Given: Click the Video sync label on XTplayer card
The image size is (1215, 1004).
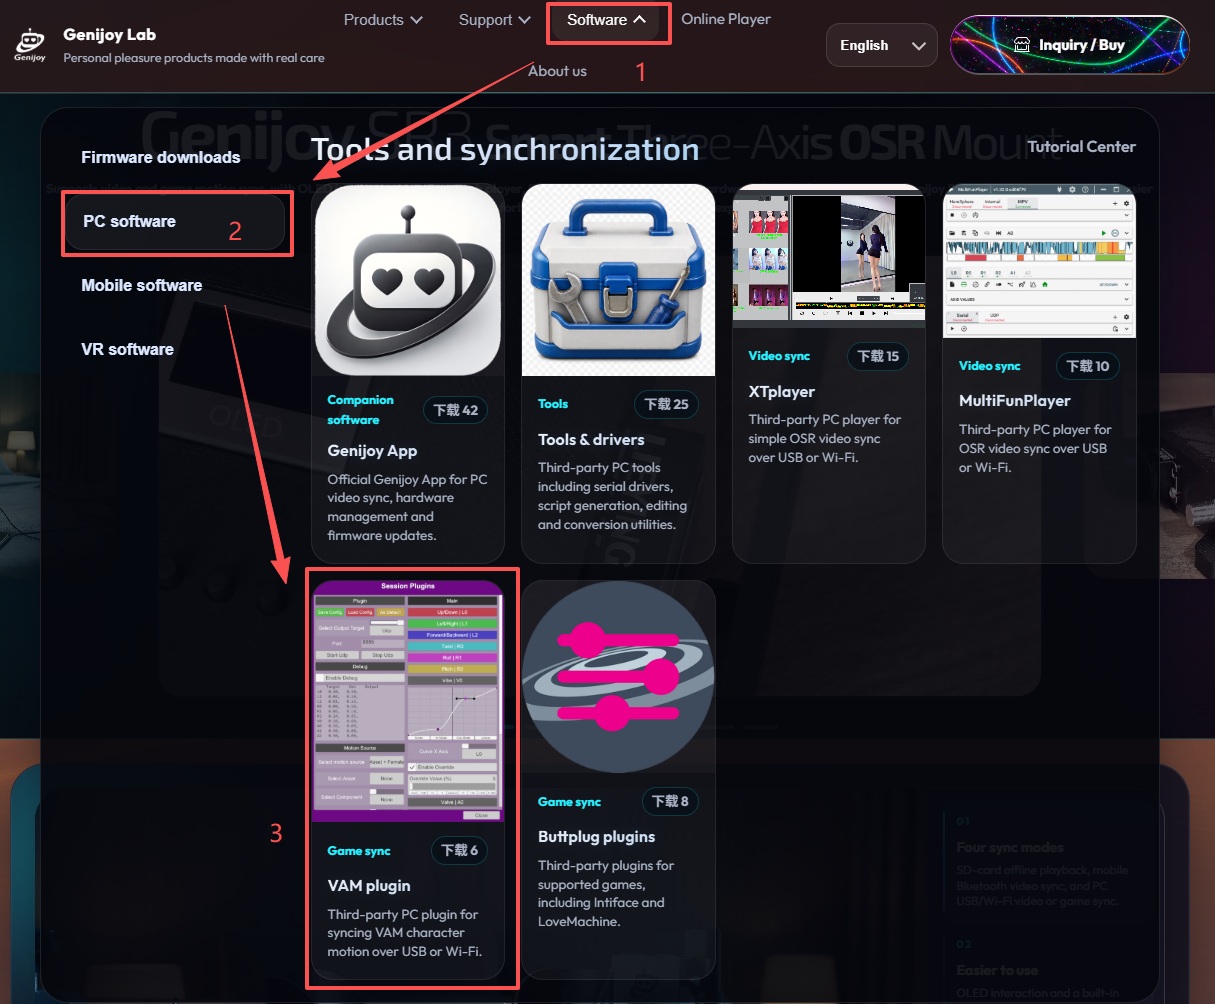Looking at the screenshot, I should 779,356.
